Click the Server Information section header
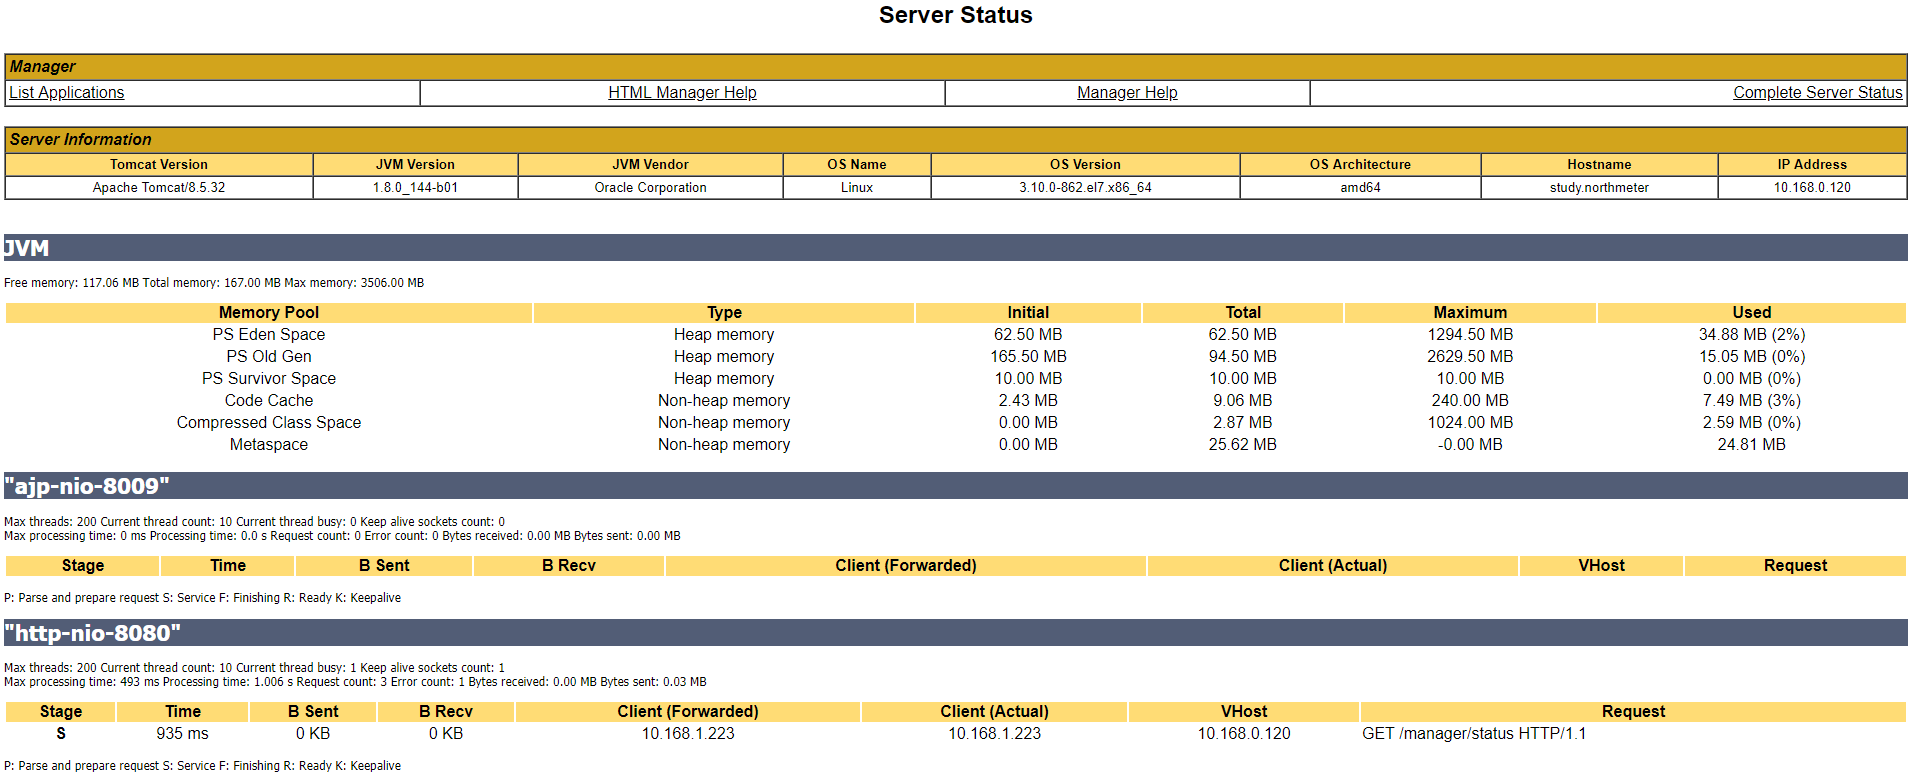 [x=81, y=140]
